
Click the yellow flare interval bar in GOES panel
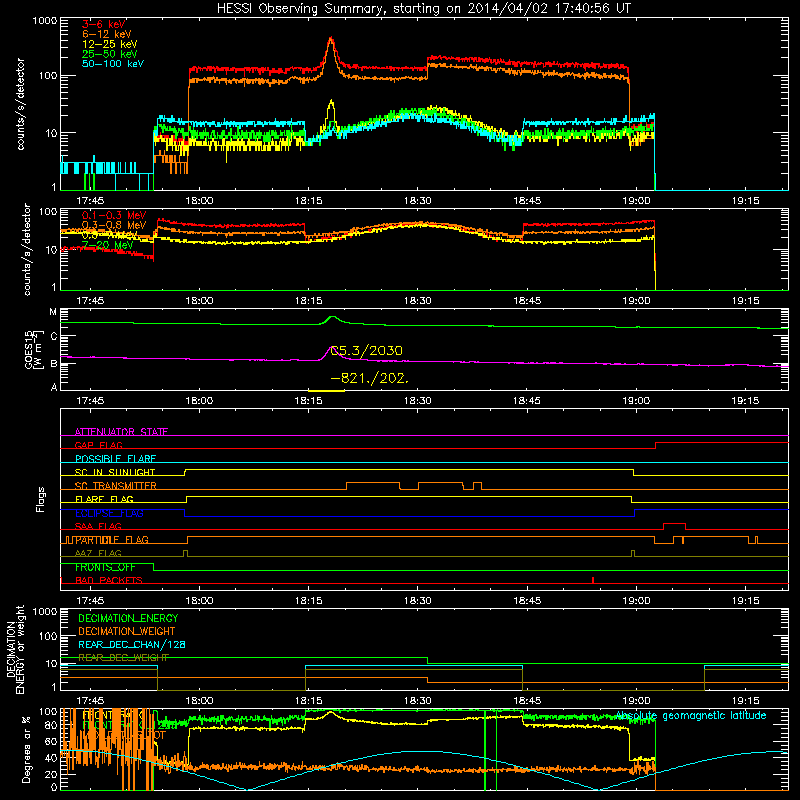[x=327, y=391]
